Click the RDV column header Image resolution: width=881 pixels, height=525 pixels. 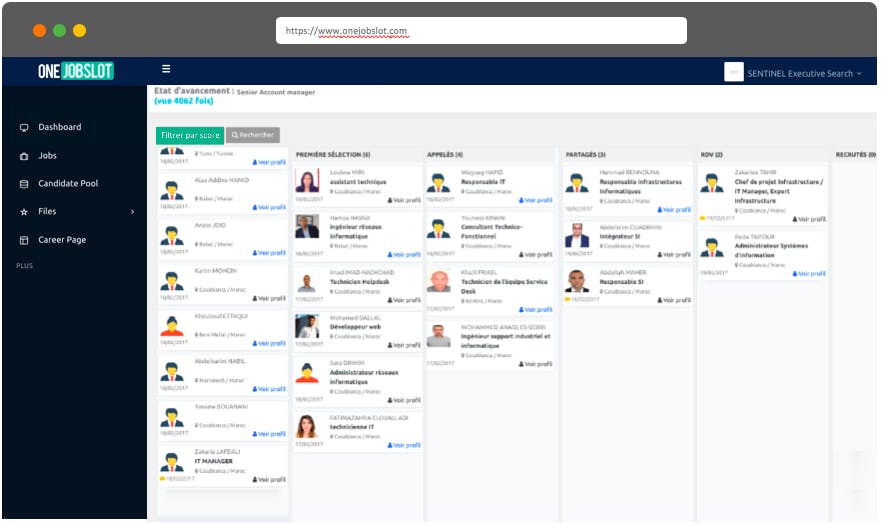click(x=711, y=155)
